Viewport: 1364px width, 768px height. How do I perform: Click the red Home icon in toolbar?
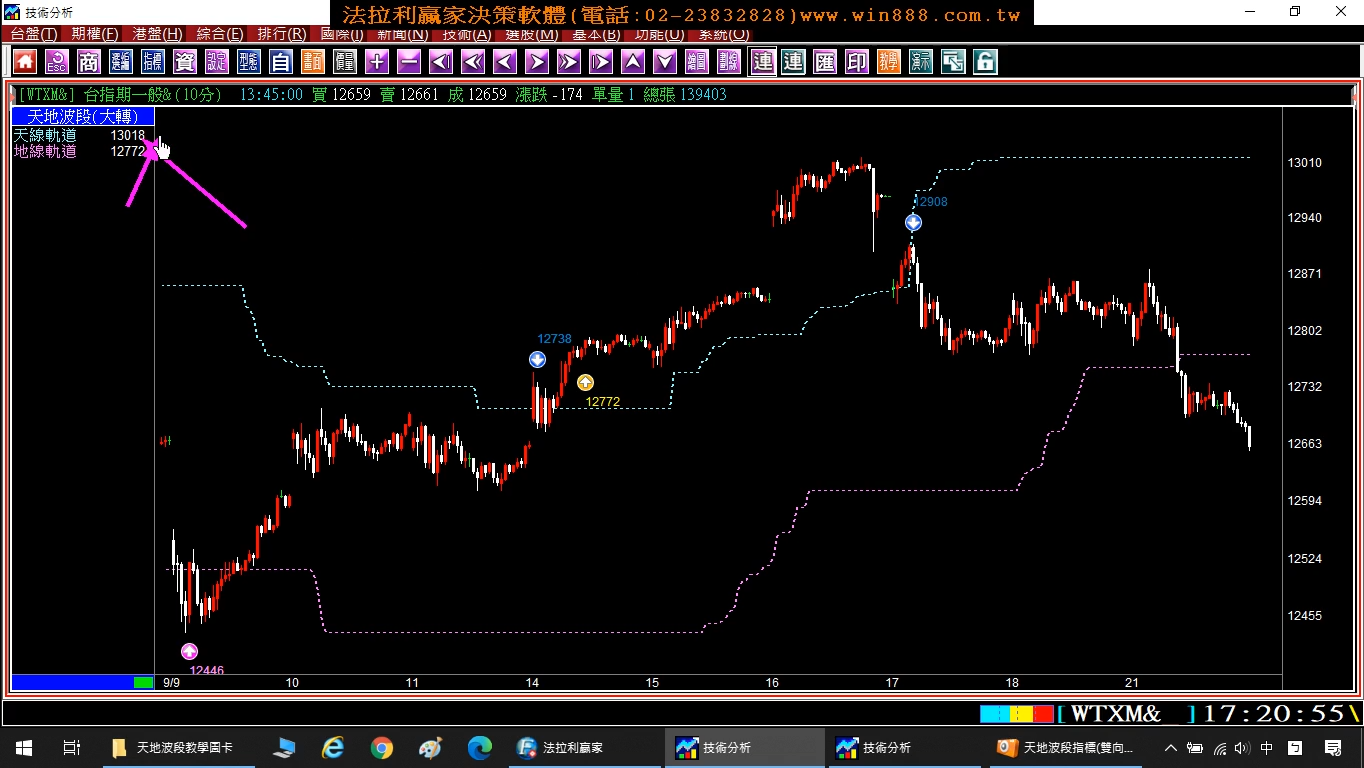(25, 62)
